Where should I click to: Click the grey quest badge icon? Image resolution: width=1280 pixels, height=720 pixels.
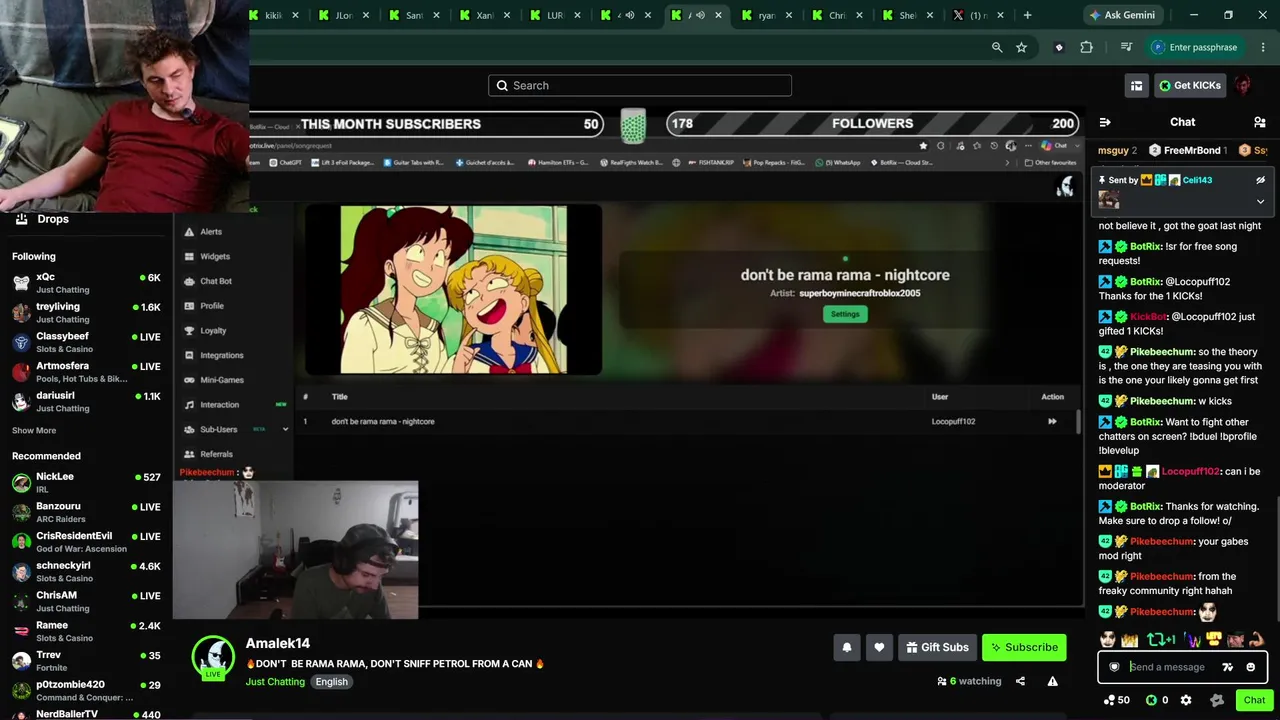click(x=1216, y=700)
